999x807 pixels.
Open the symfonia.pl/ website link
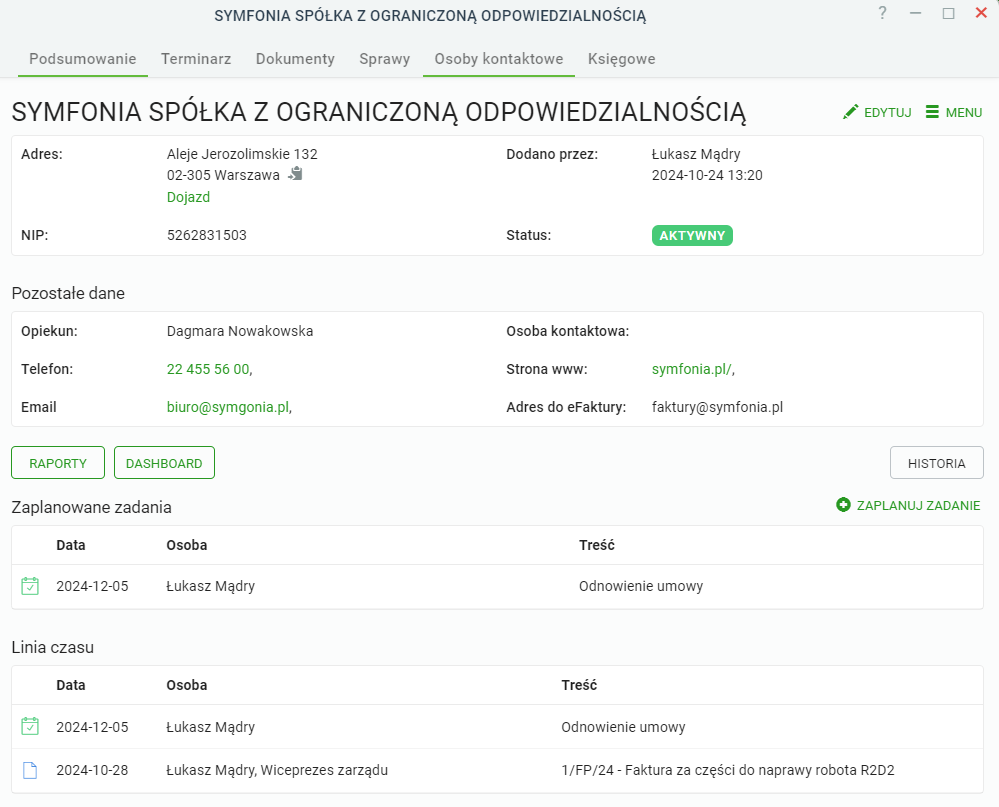(692, 369)
